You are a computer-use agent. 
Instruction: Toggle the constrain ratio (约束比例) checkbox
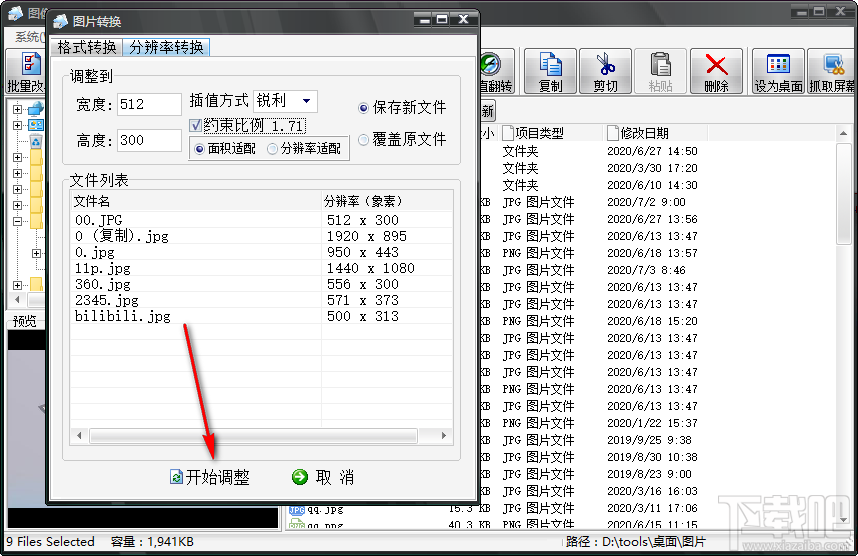195,126
